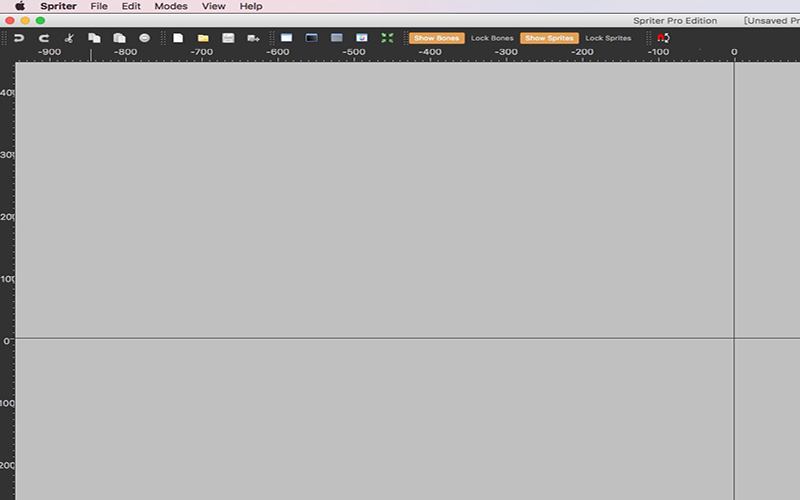
Task: Click the Save disk icon
Action: click(x=228, y=38)
